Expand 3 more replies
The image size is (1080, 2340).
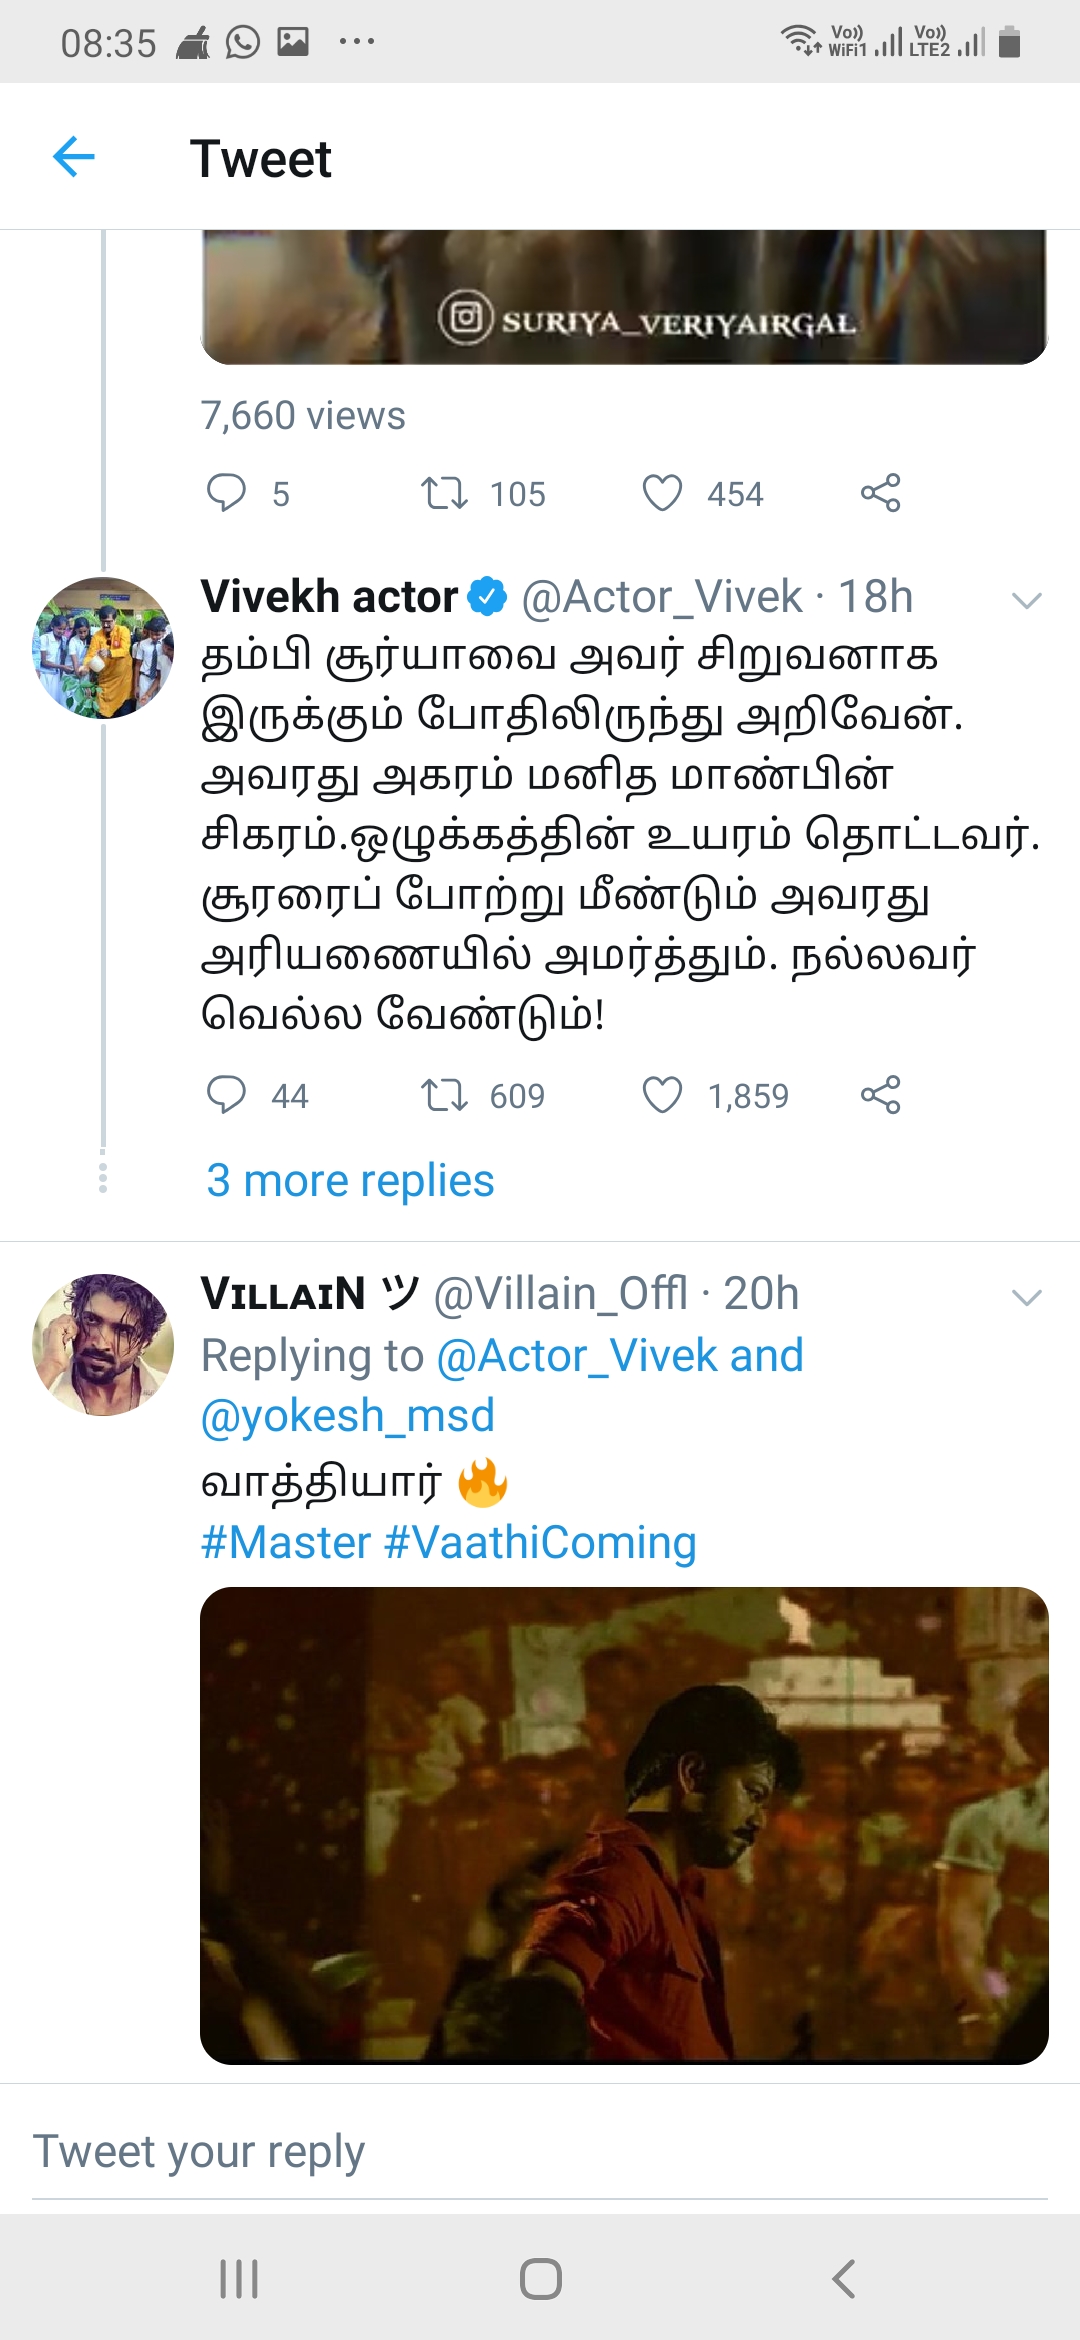(350, 1181)
